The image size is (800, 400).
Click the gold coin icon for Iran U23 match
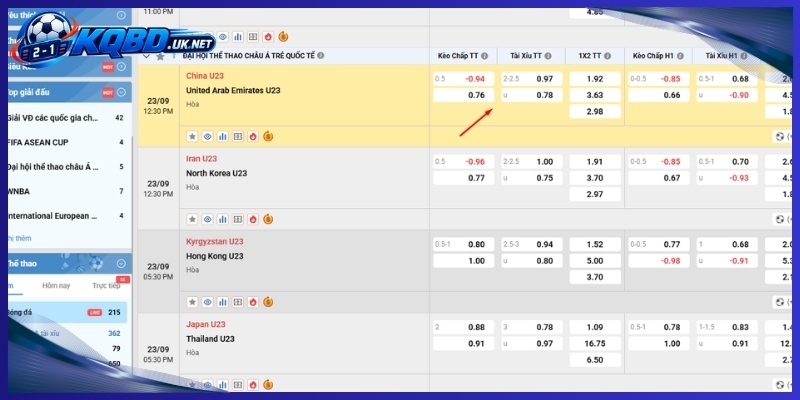coord(268,219)
